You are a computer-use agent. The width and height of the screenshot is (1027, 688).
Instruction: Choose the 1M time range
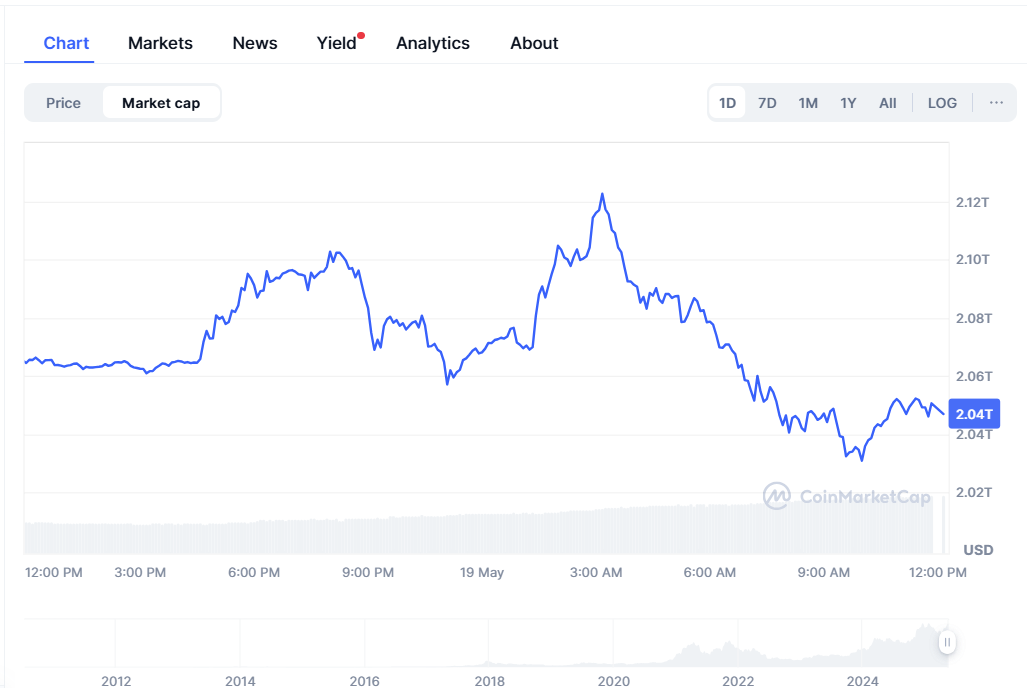click(808, 103)
